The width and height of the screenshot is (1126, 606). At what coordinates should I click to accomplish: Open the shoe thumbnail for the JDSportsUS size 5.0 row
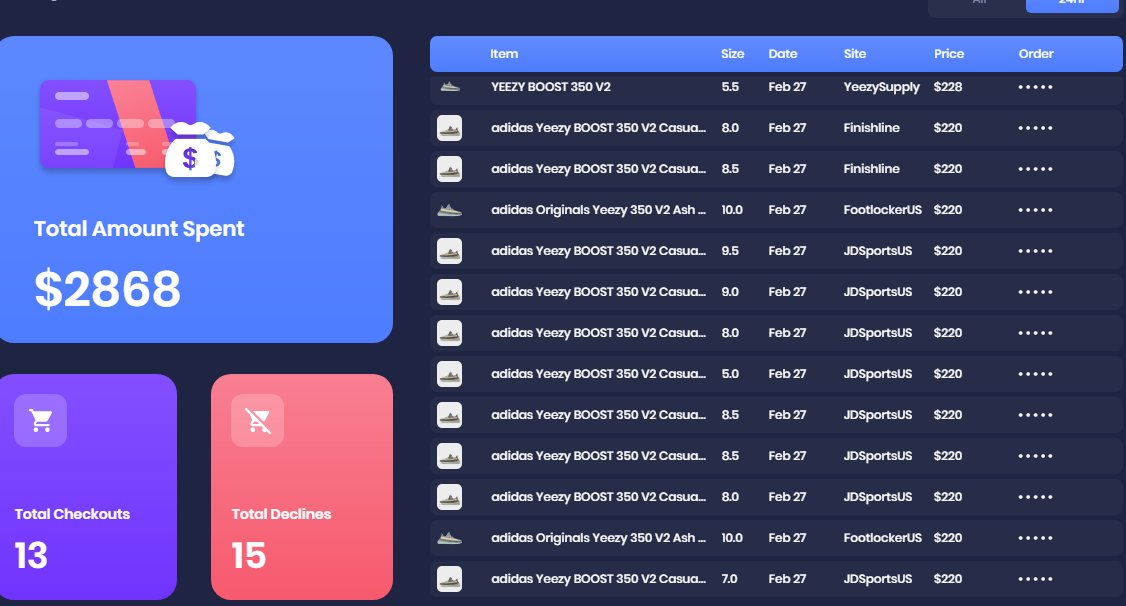click(450, 373)
